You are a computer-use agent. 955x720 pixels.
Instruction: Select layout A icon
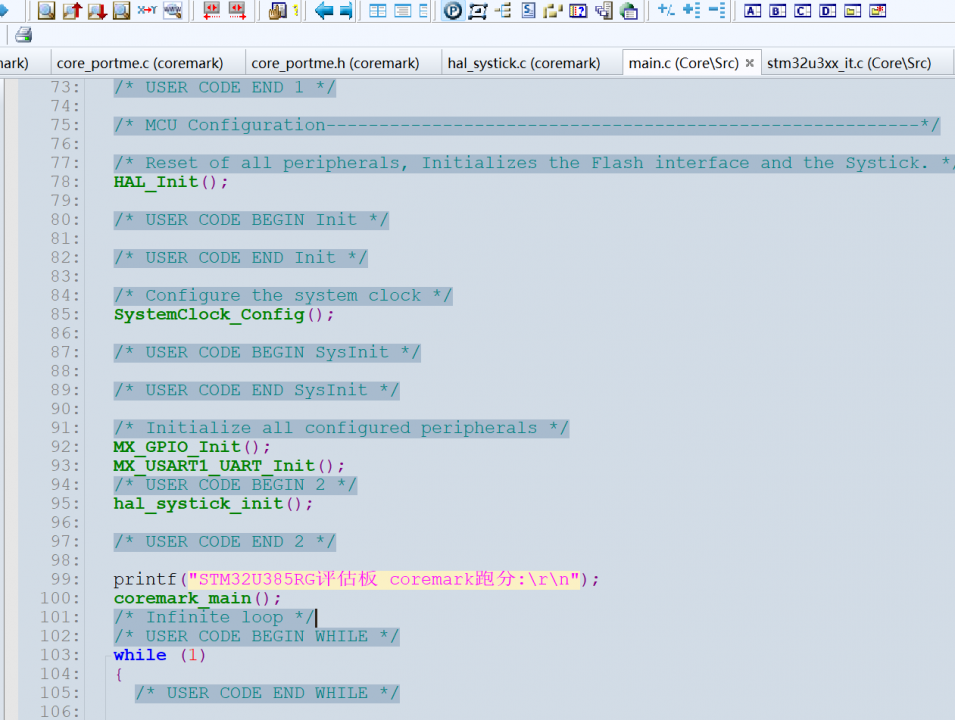[x=753, y=10]
